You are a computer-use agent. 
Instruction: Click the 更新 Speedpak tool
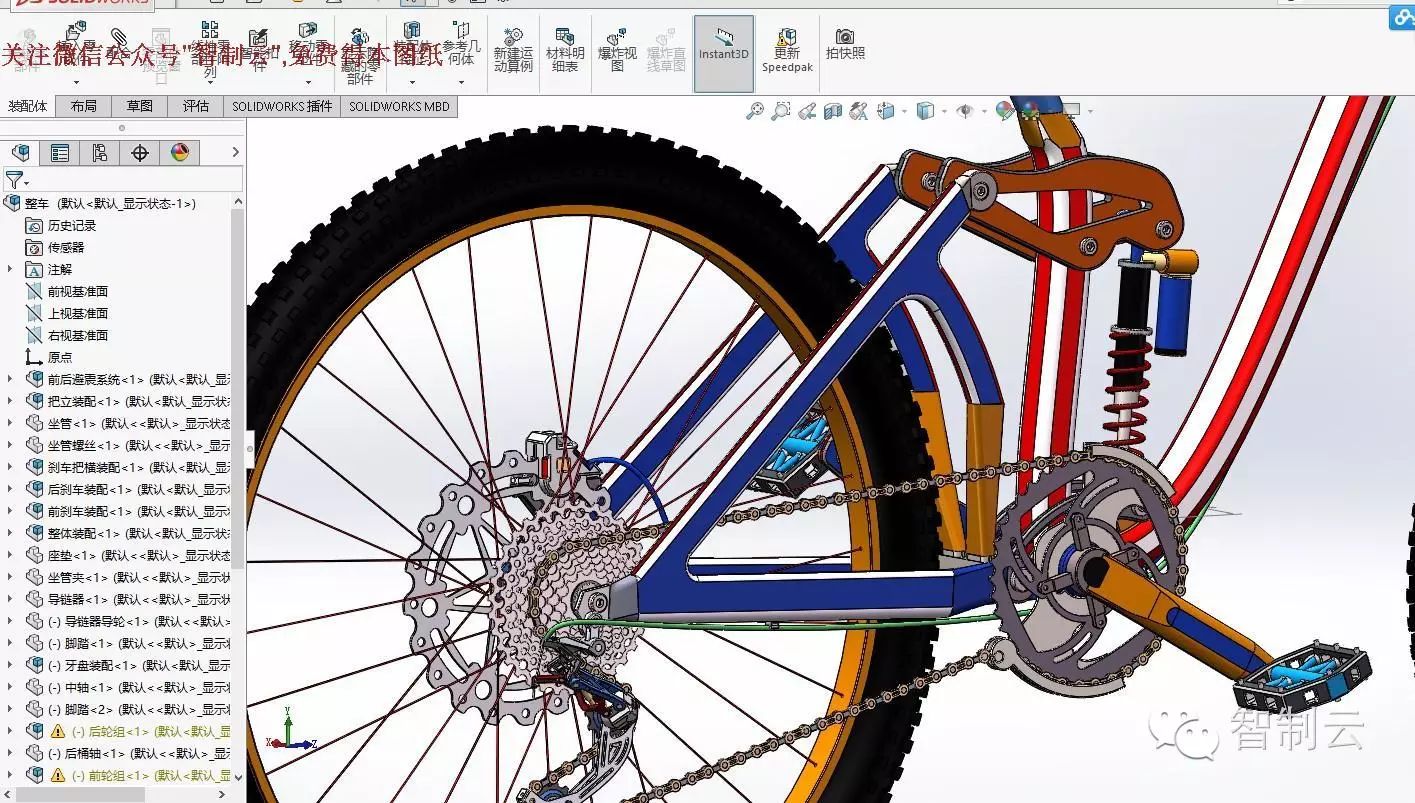pos(787,51)
